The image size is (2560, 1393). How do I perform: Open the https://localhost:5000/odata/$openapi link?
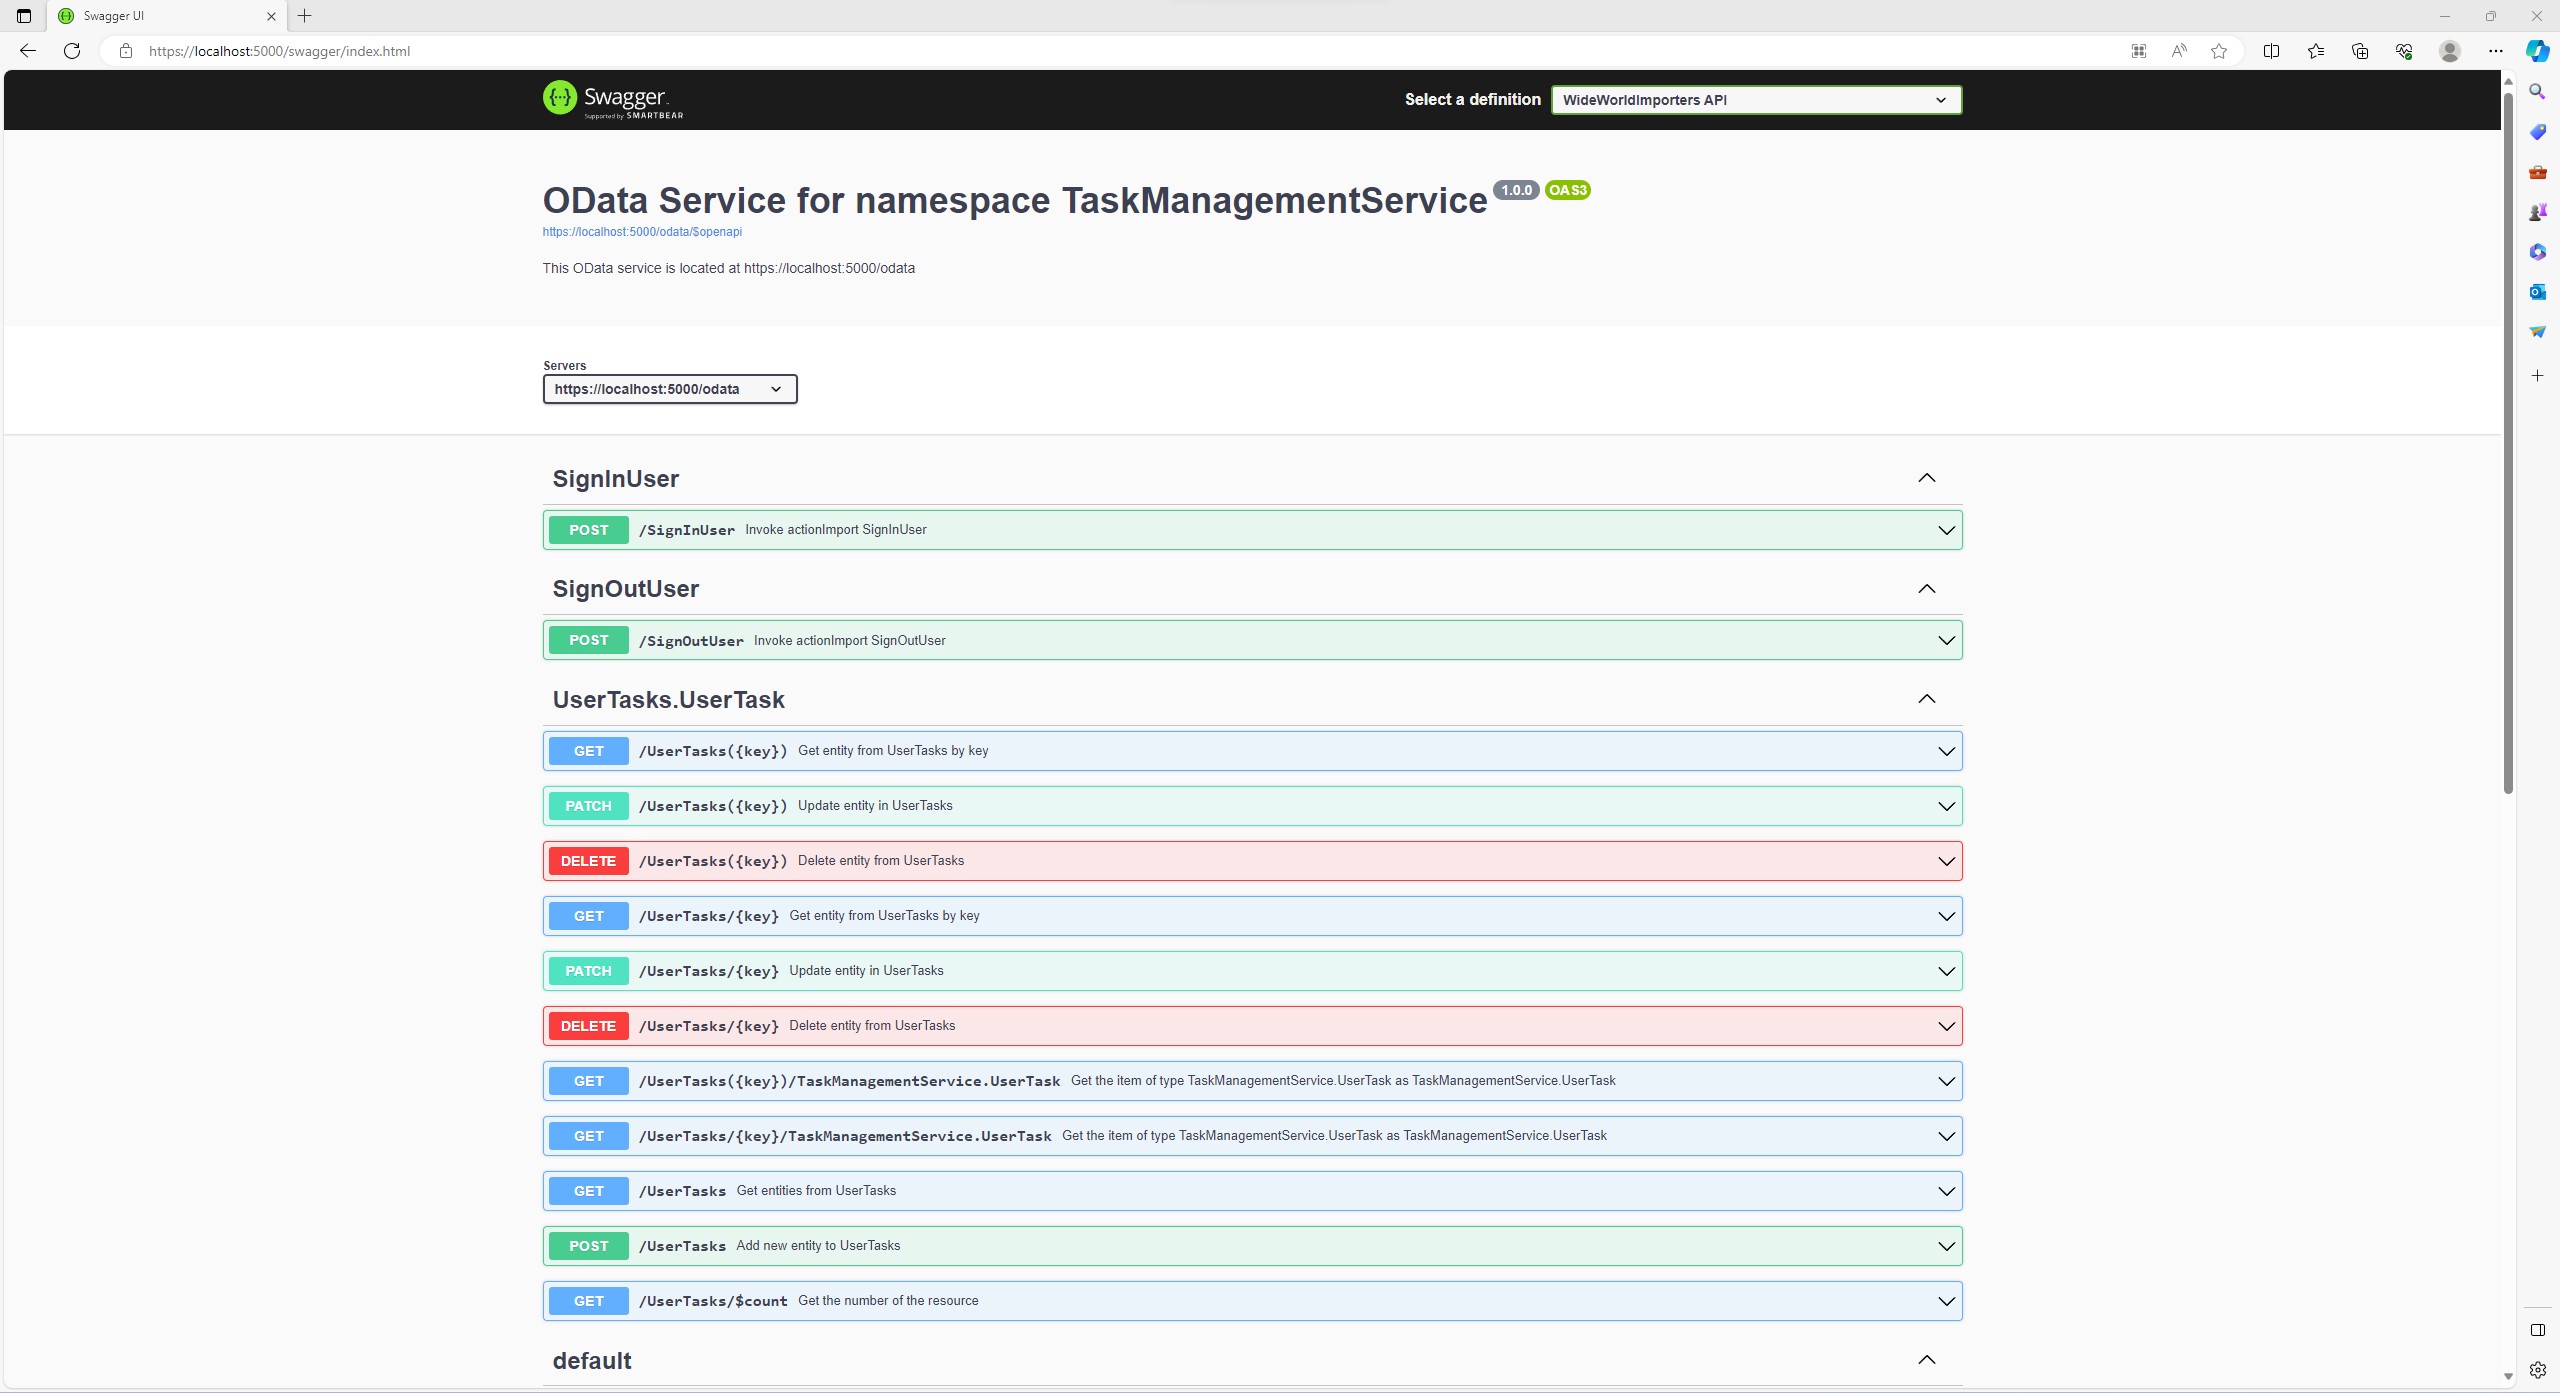tap(642, 232)
